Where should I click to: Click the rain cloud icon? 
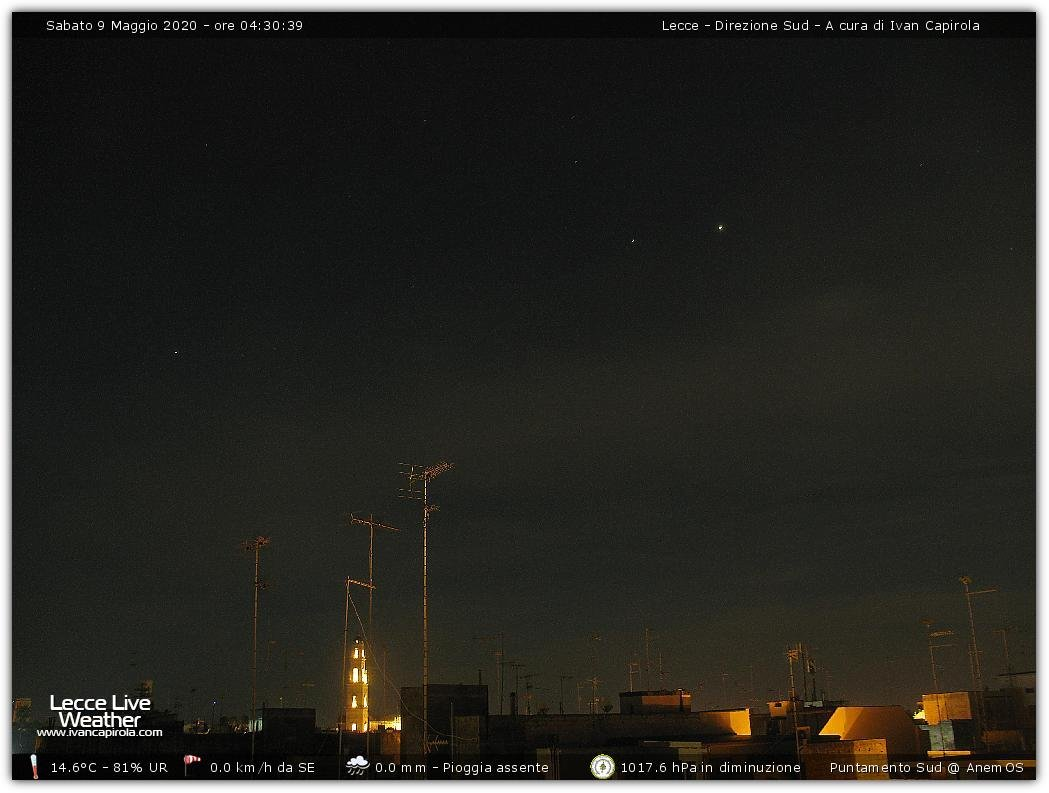click(357, 766)
